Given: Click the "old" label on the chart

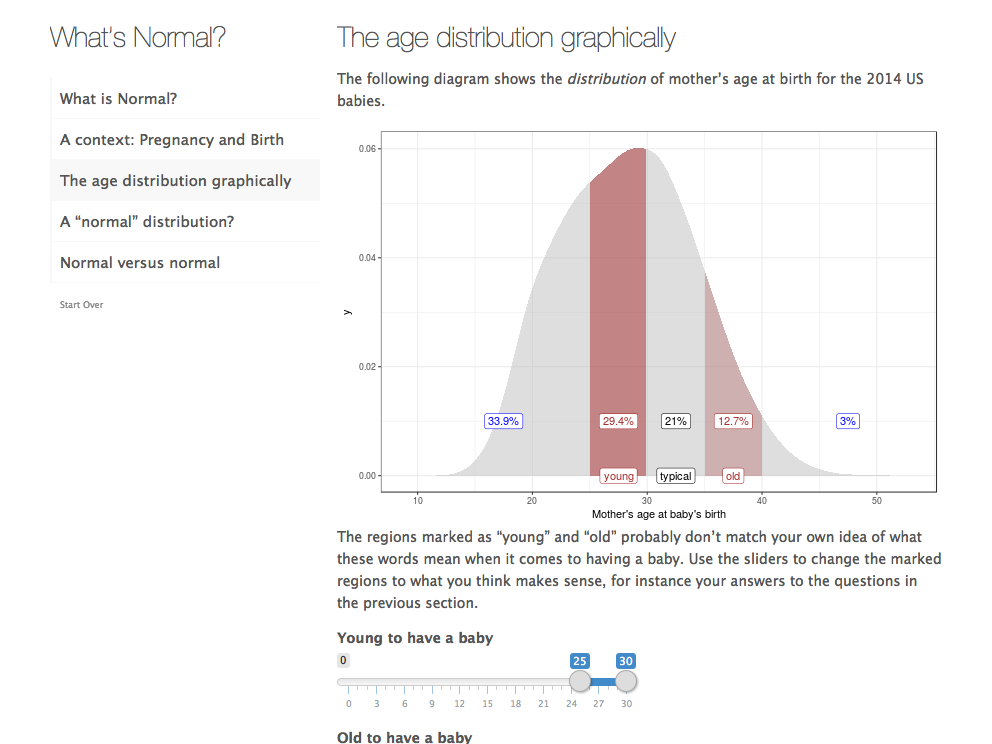Looking at the screenshot, I should (x=733, y=476).
